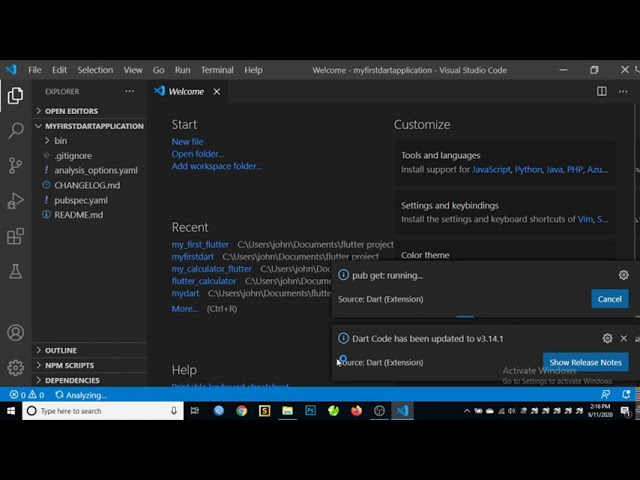Image resolution: width=640 pixels, height=480 pixels.
Task: Collapse MYFIRSTDARTAPPLICATION folder section
Action: [x=90, y=126]
